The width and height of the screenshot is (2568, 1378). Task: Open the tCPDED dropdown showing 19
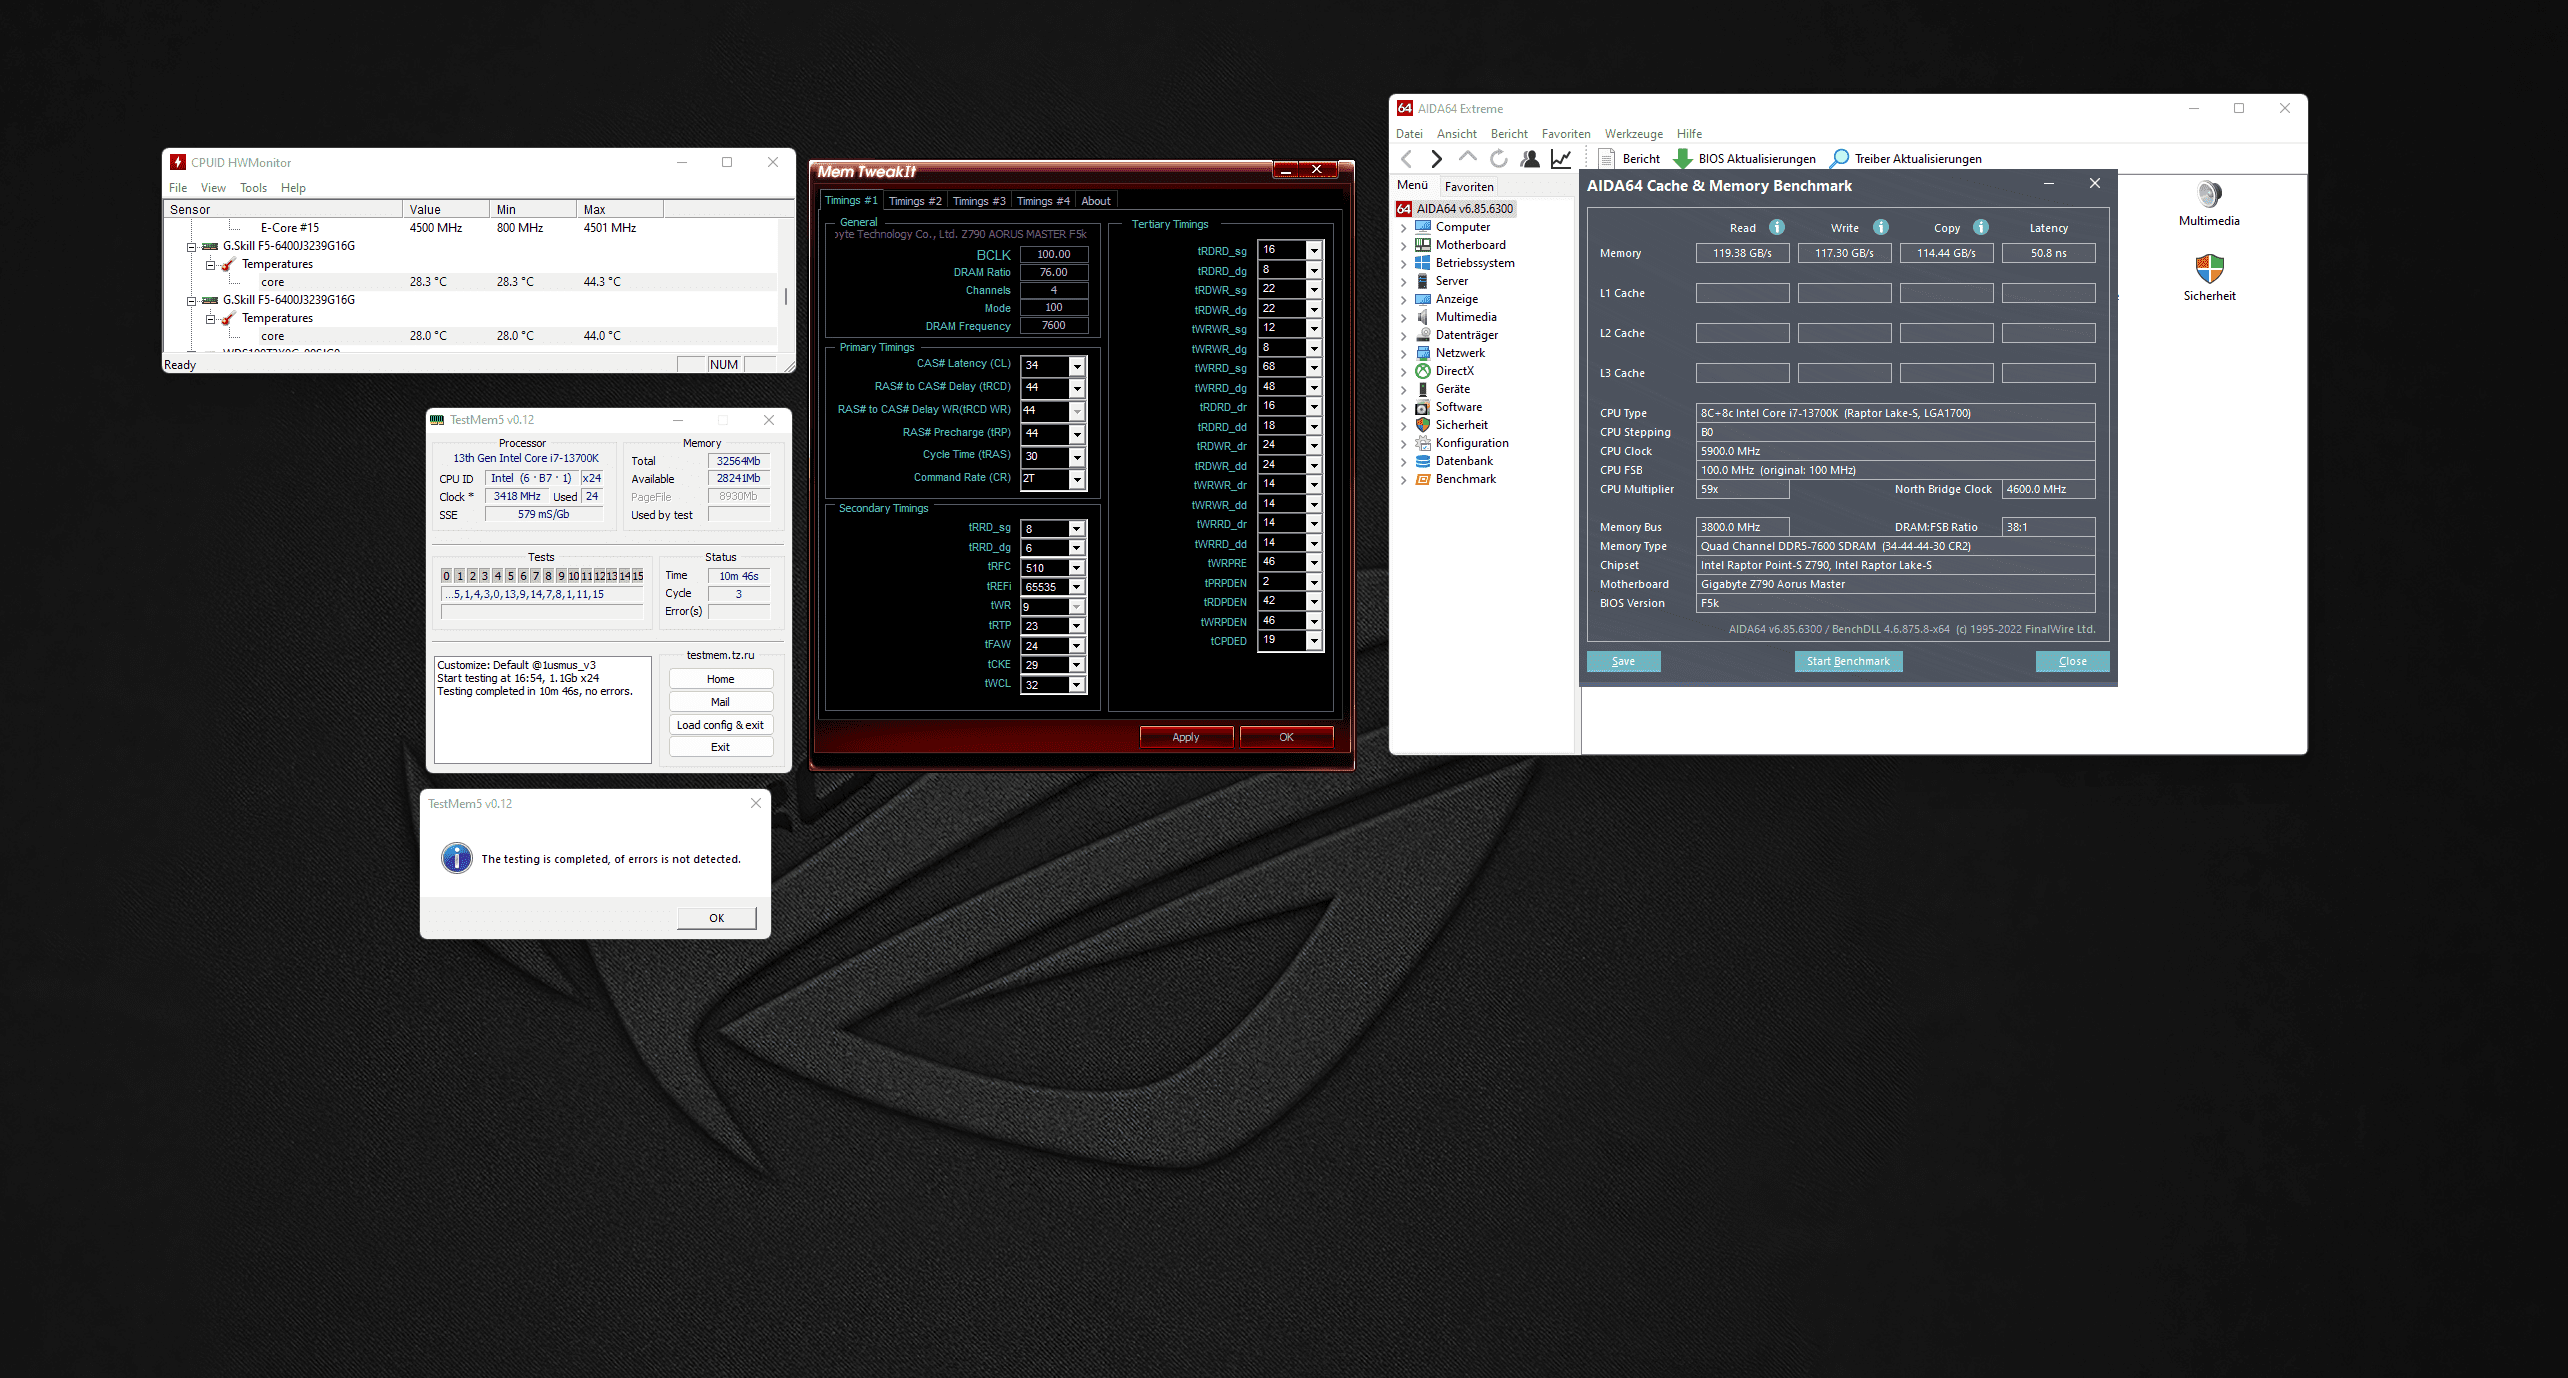click(1314, 641)
